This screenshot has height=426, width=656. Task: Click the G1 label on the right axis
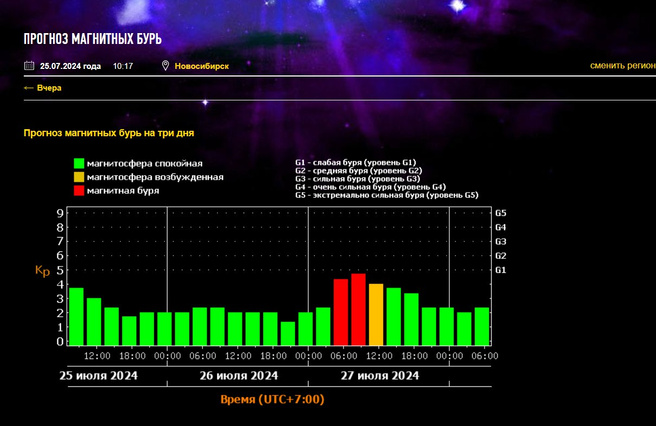[500, 270]
